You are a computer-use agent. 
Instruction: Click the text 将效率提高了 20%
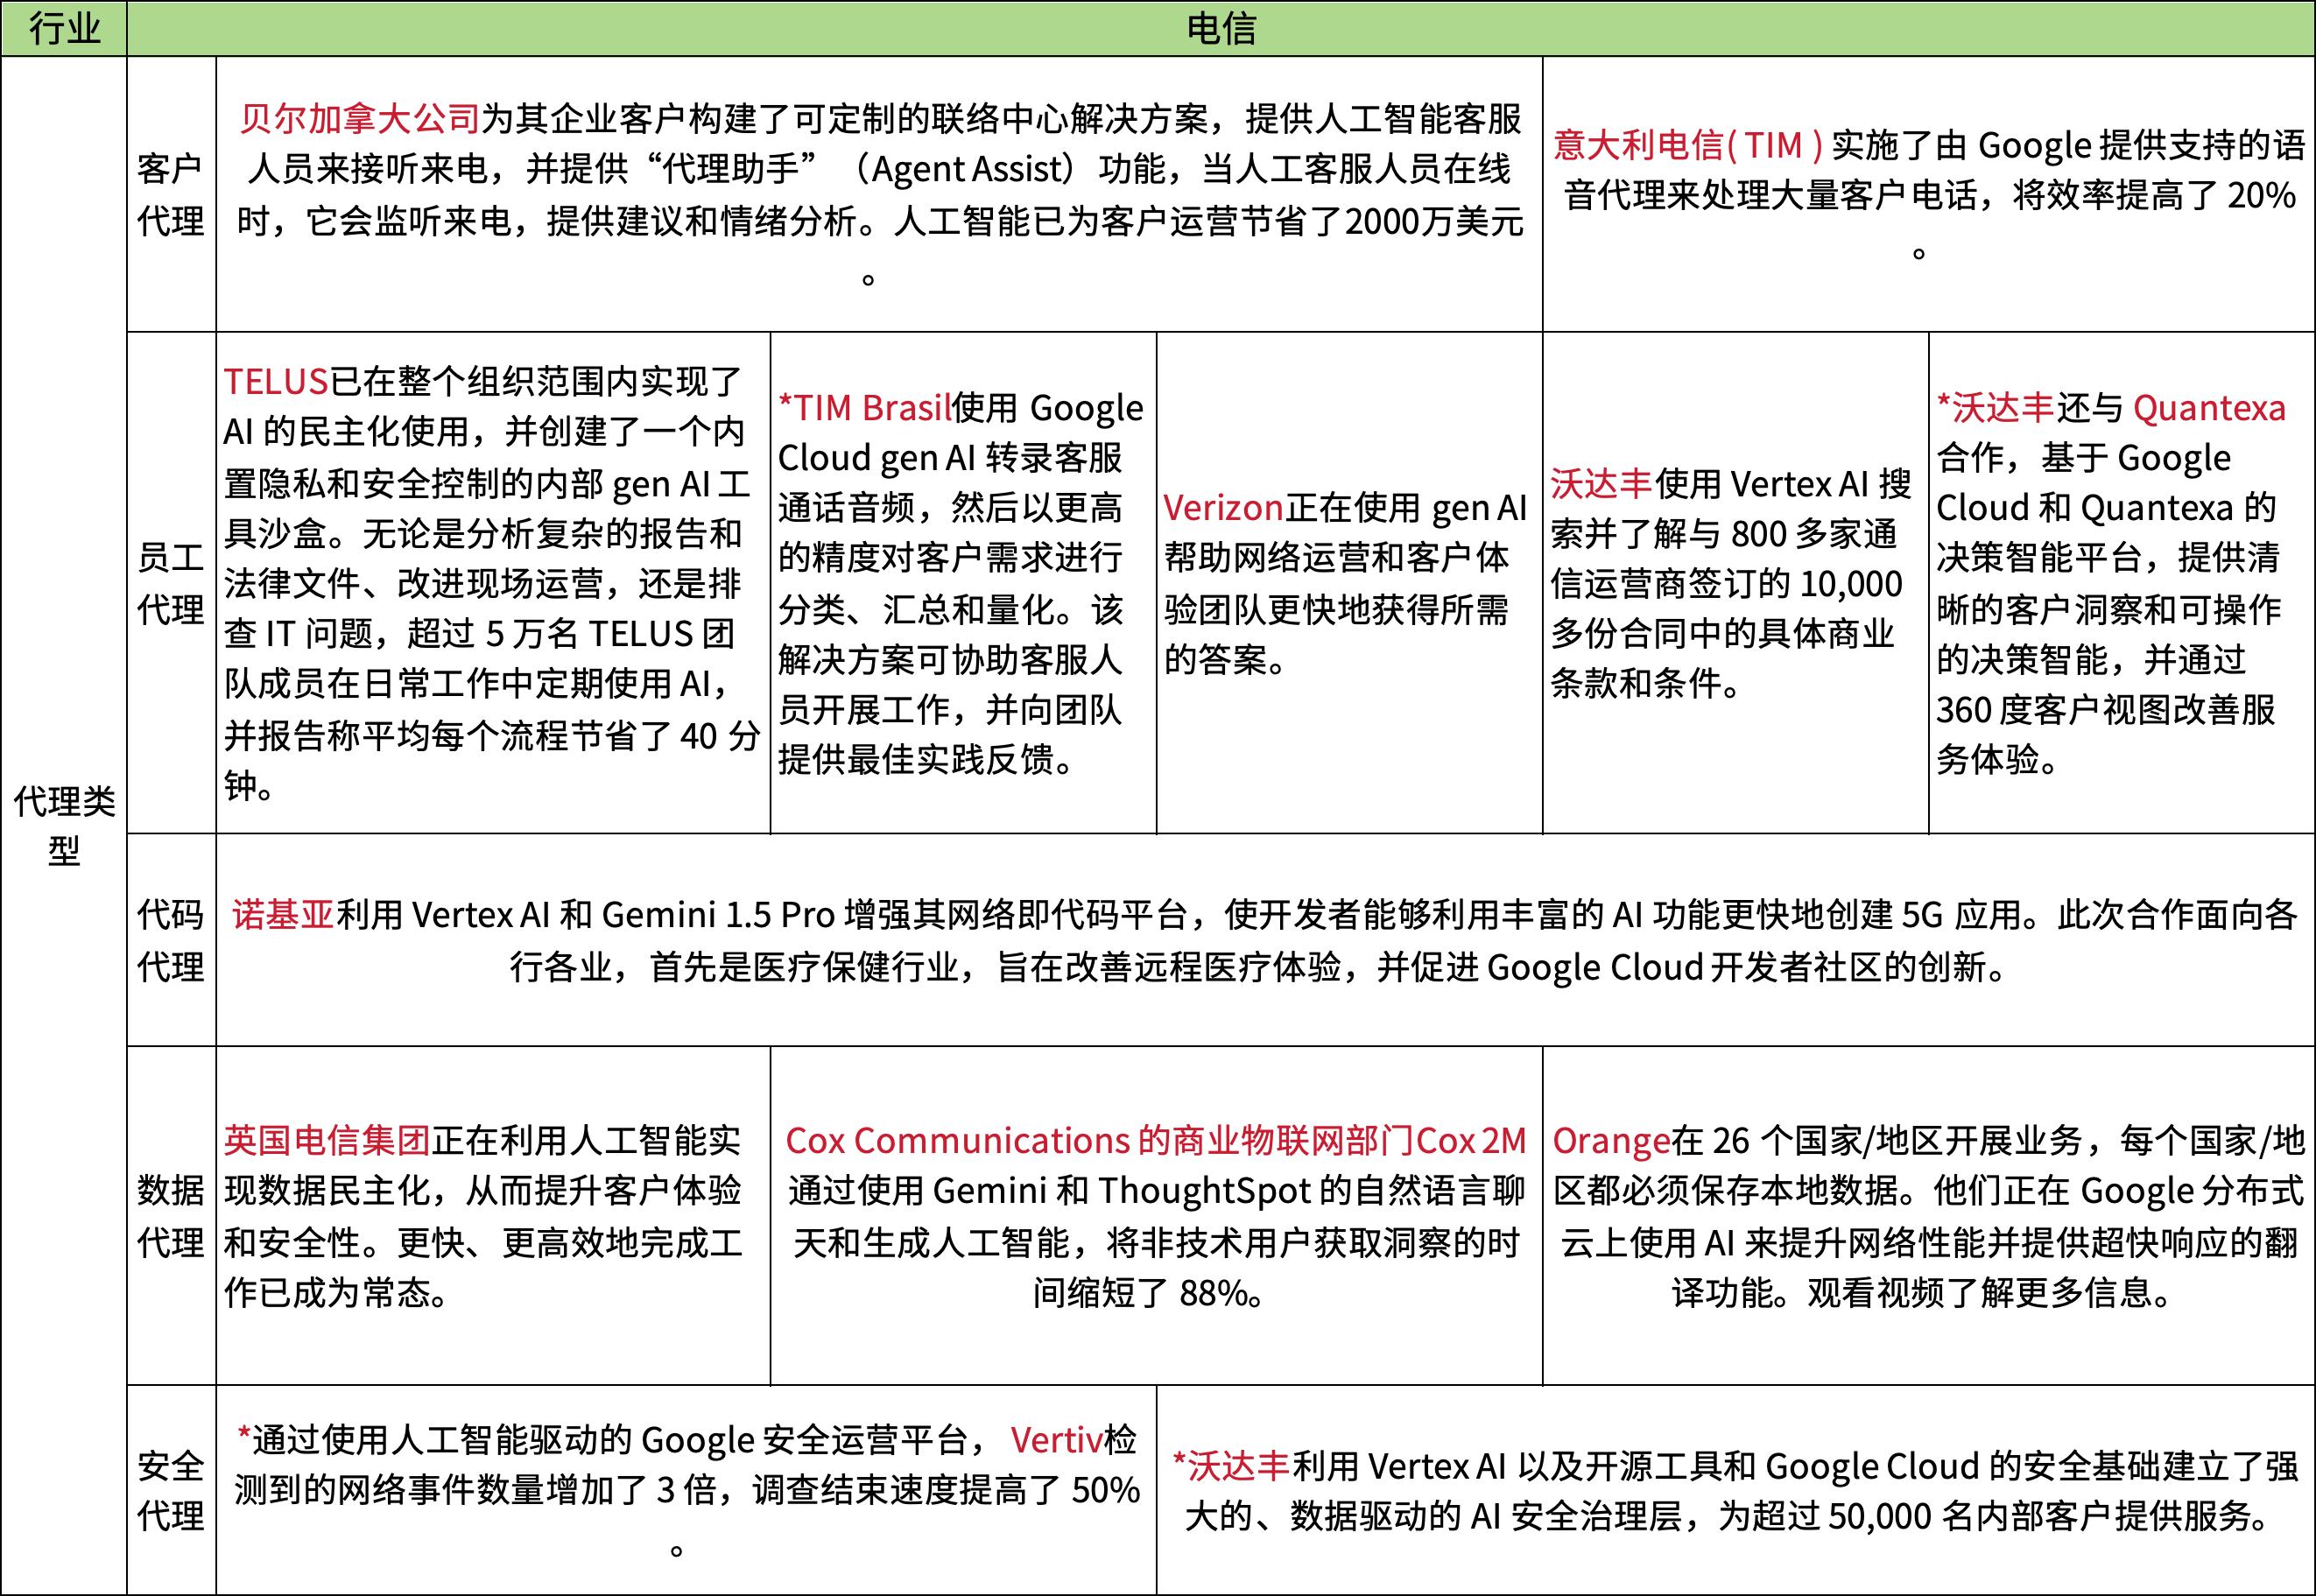click(x=2154, y=195)
